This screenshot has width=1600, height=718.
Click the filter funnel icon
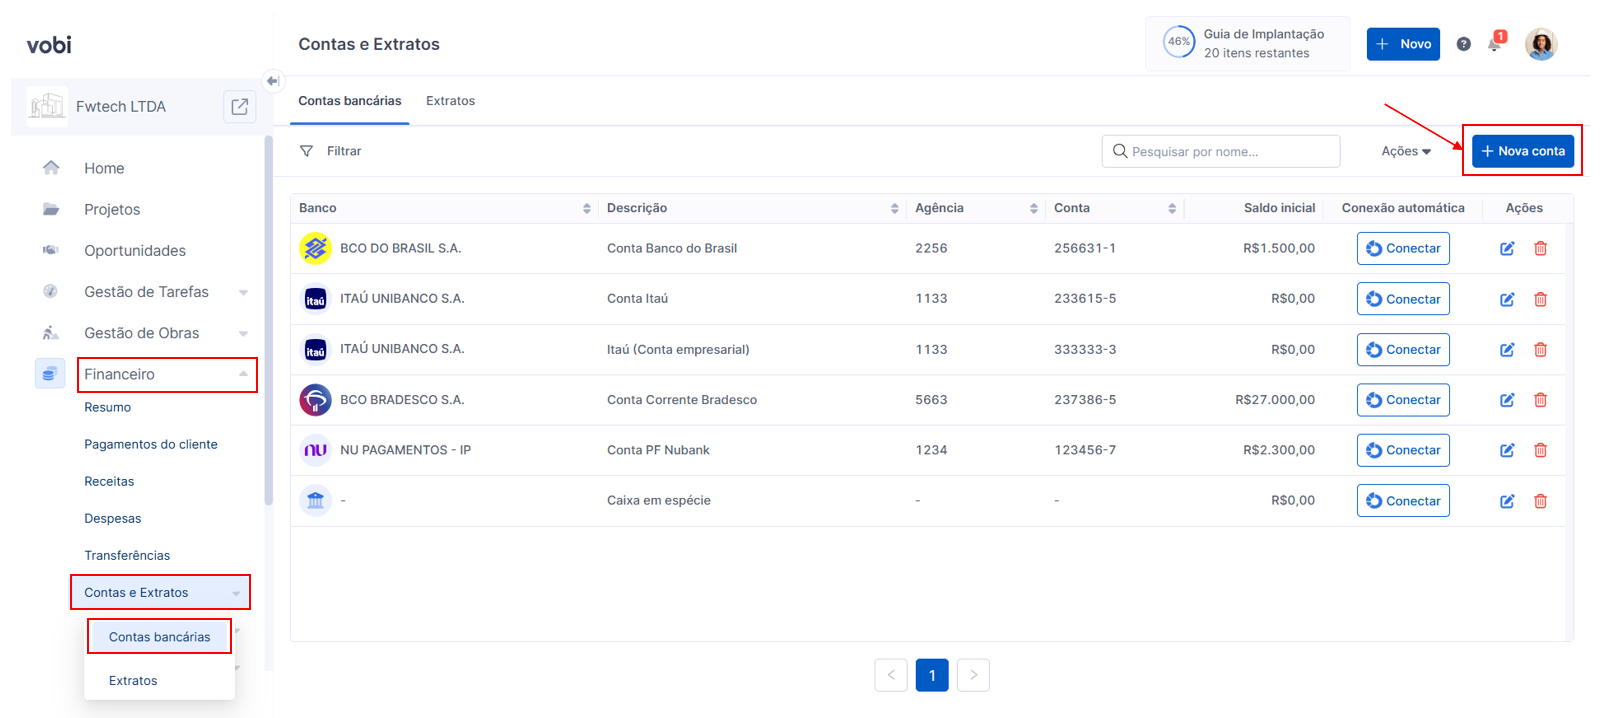[x=307, y=151]
